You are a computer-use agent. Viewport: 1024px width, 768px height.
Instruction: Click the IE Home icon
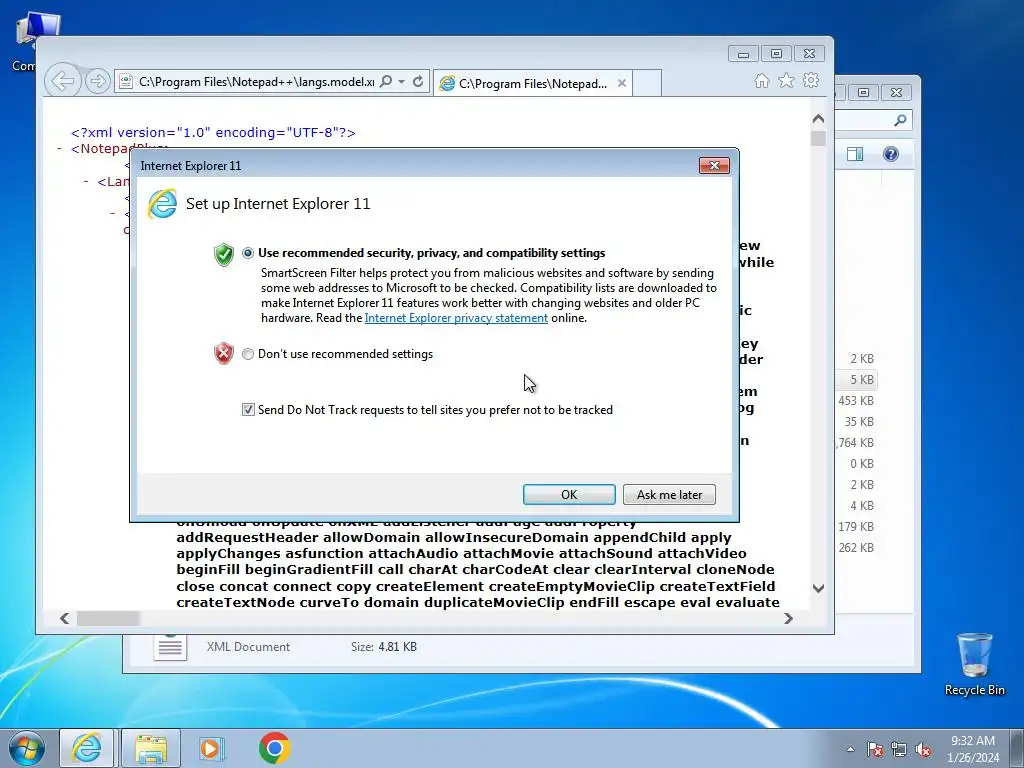tap(761, 80)
